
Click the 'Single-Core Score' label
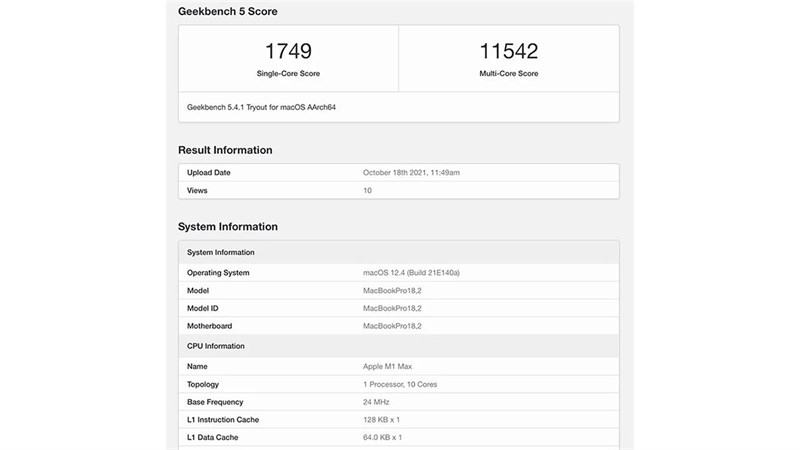(288, 73)
